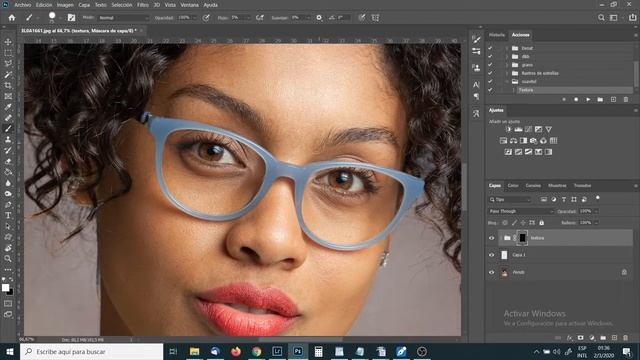Expand the grano action set
Viewport: 640px width, 360px height.
coord(507,65)
